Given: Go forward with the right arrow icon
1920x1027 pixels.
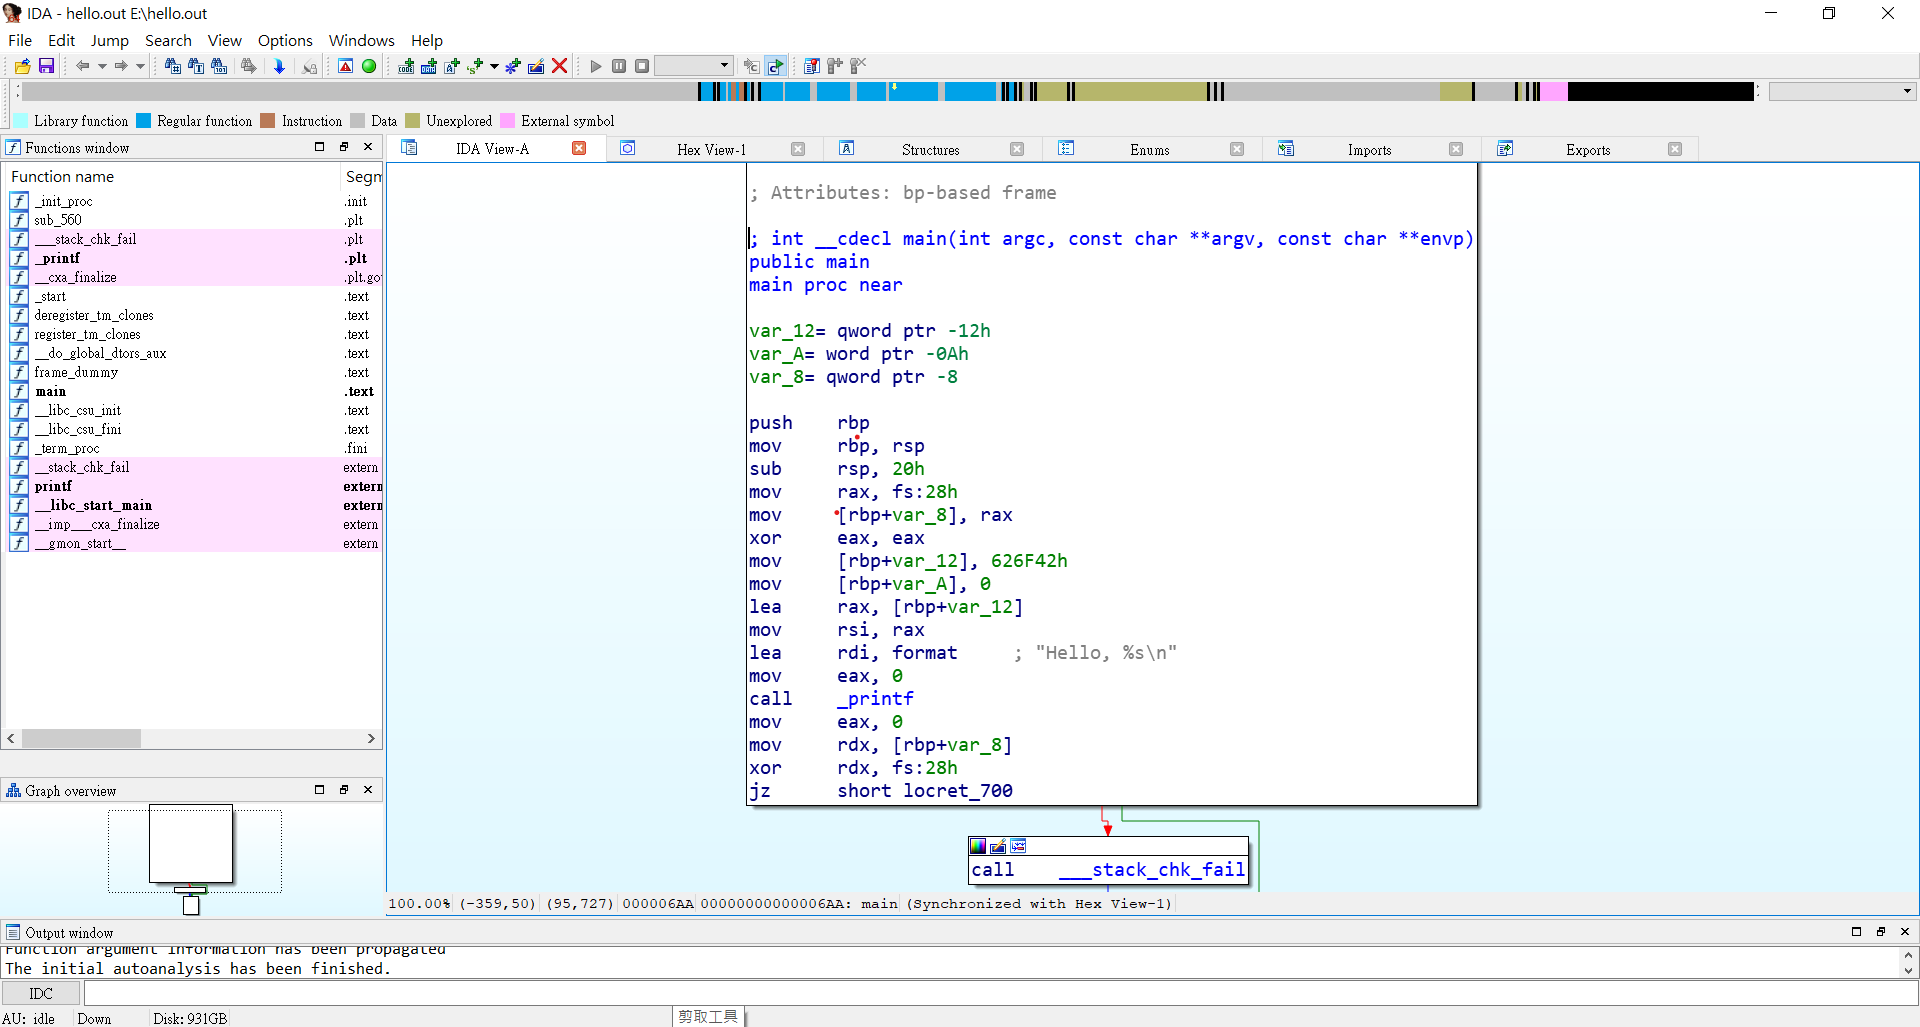Looking at the screenshot, I should (x=121, y=66).
